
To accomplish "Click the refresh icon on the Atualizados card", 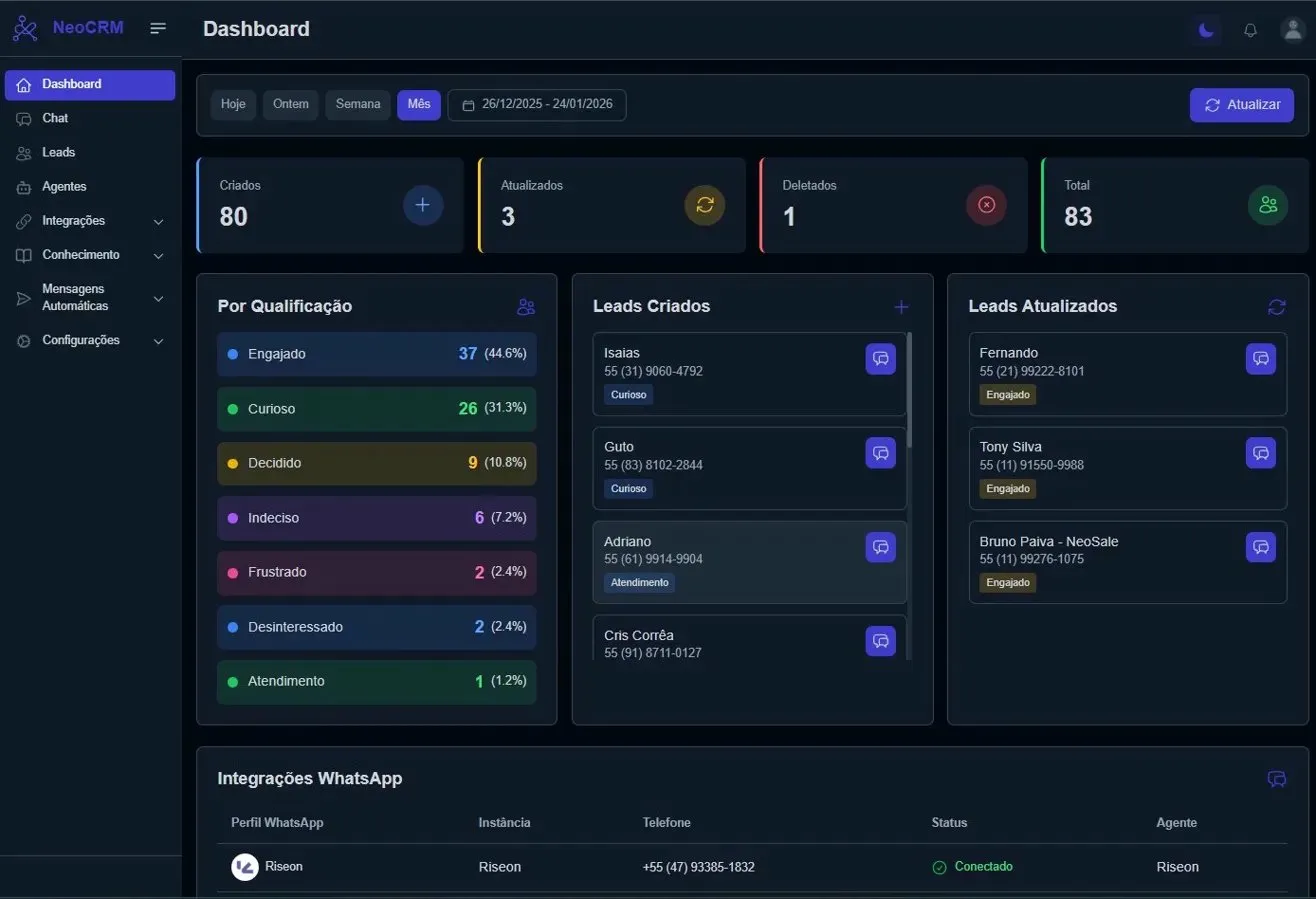I will (x=704, y=205).
